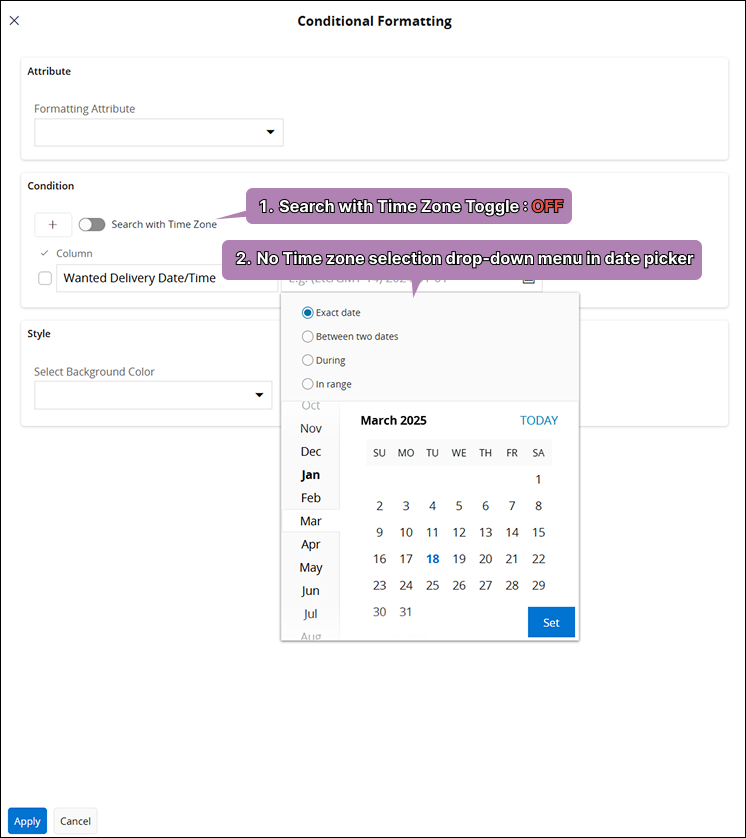Select March 30 in the calendar
This screenshot has height=838, width=746.
pyautogui.click(x=379, y=612)
